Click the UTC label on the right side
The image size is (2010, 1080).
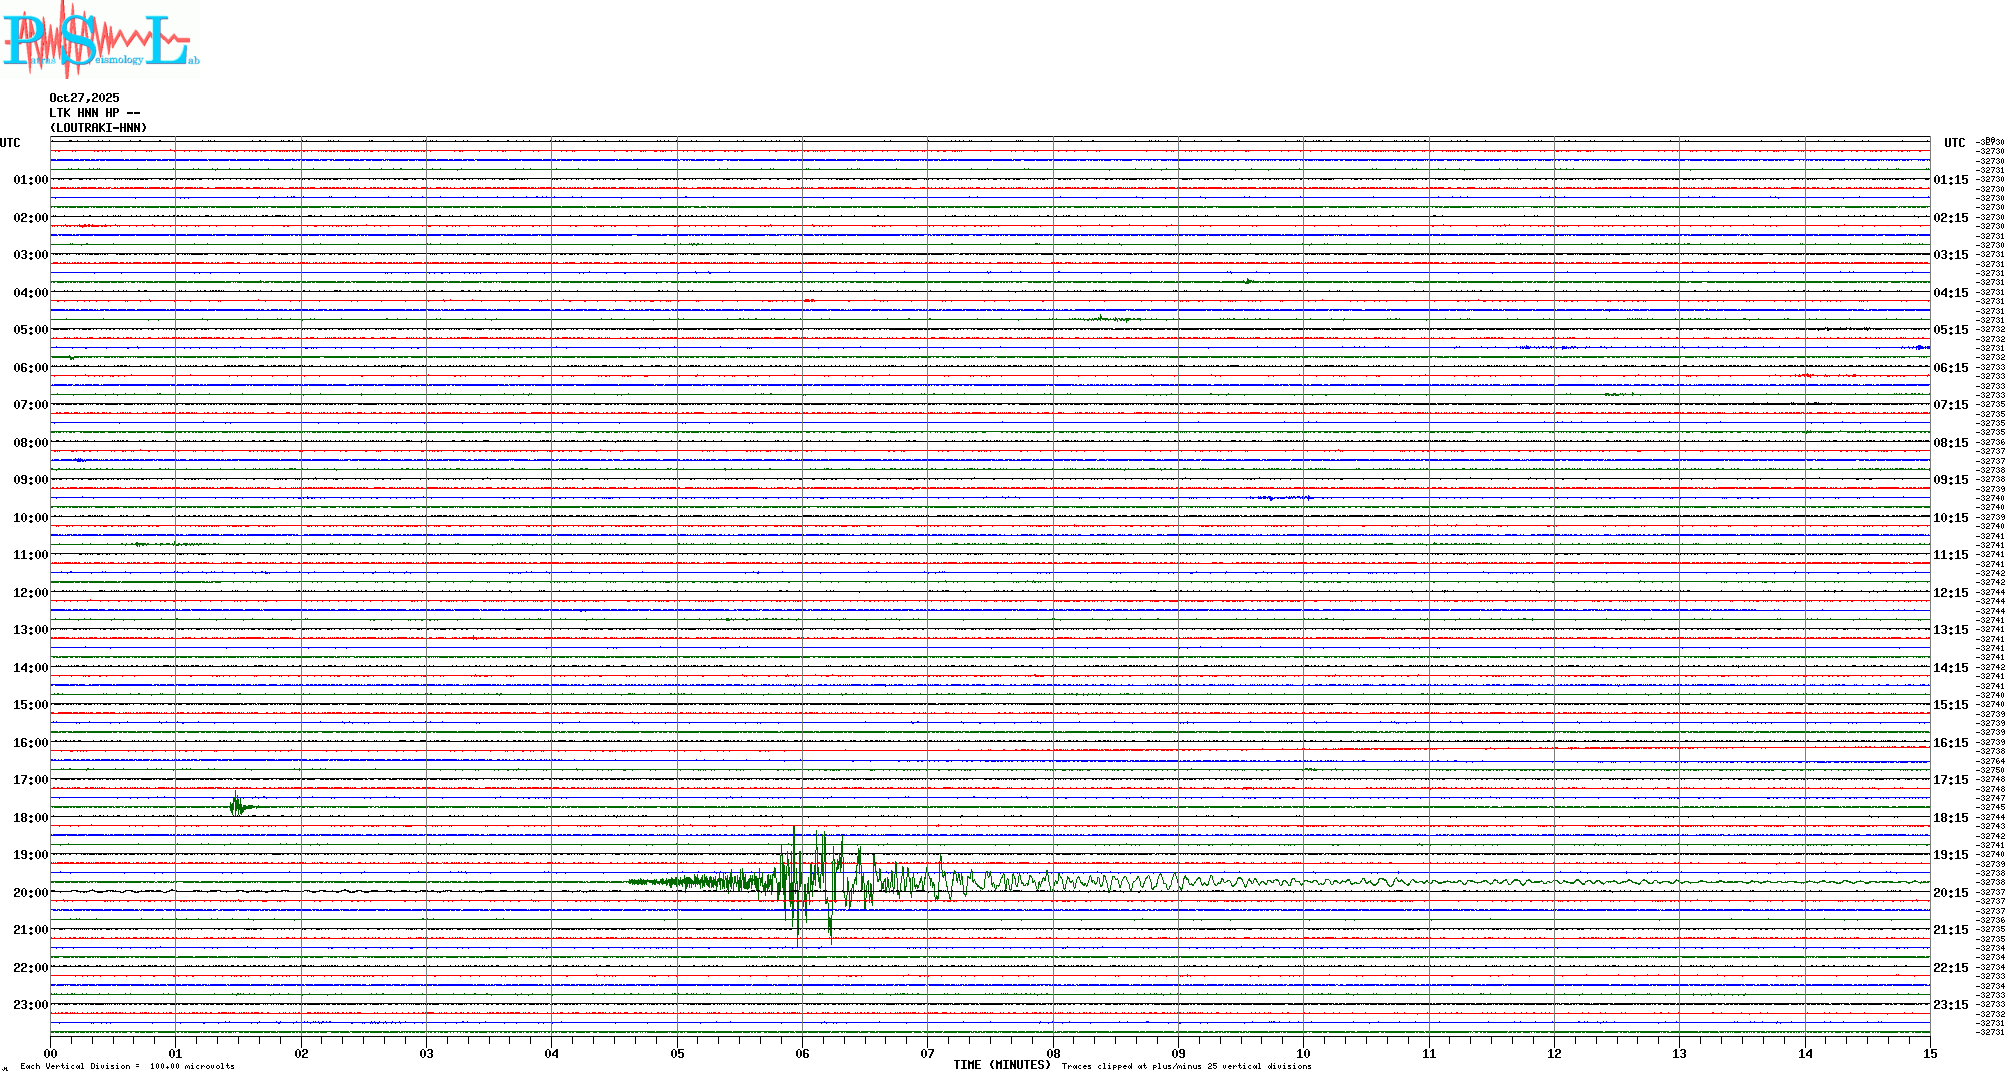tap(1954, 143)
